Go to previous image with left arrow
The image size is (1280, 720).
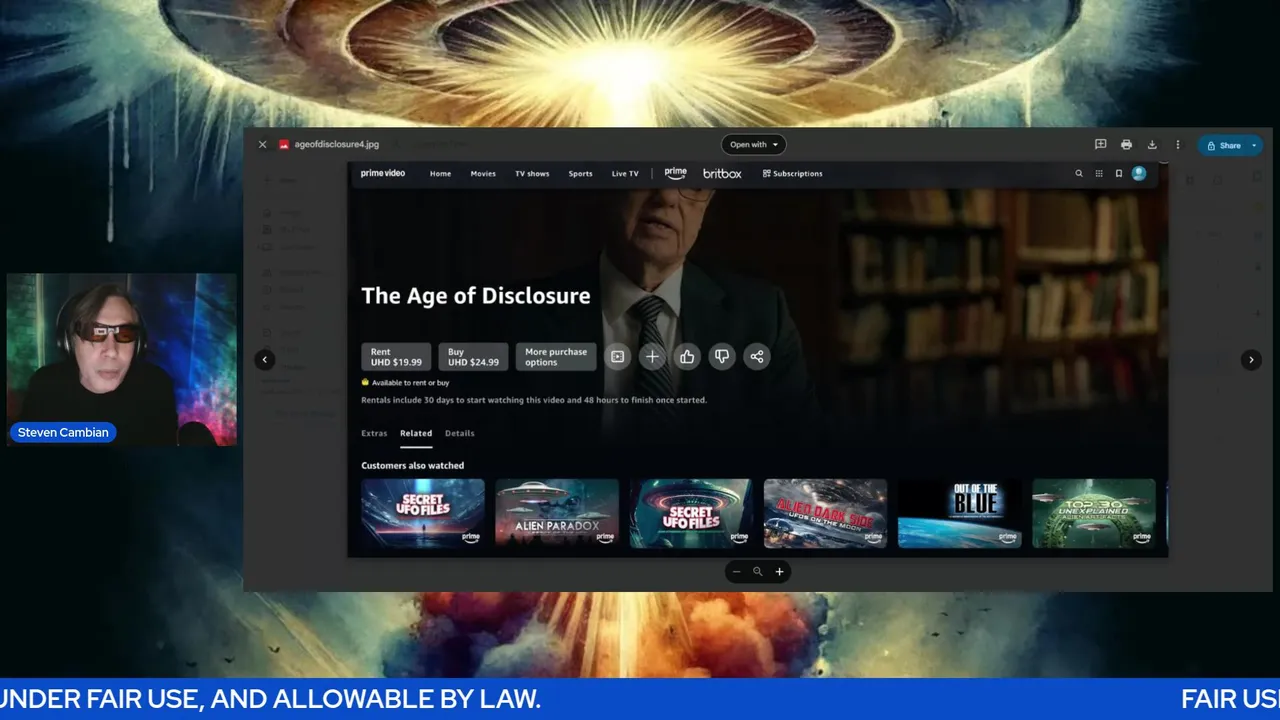[x=265, y=360]
